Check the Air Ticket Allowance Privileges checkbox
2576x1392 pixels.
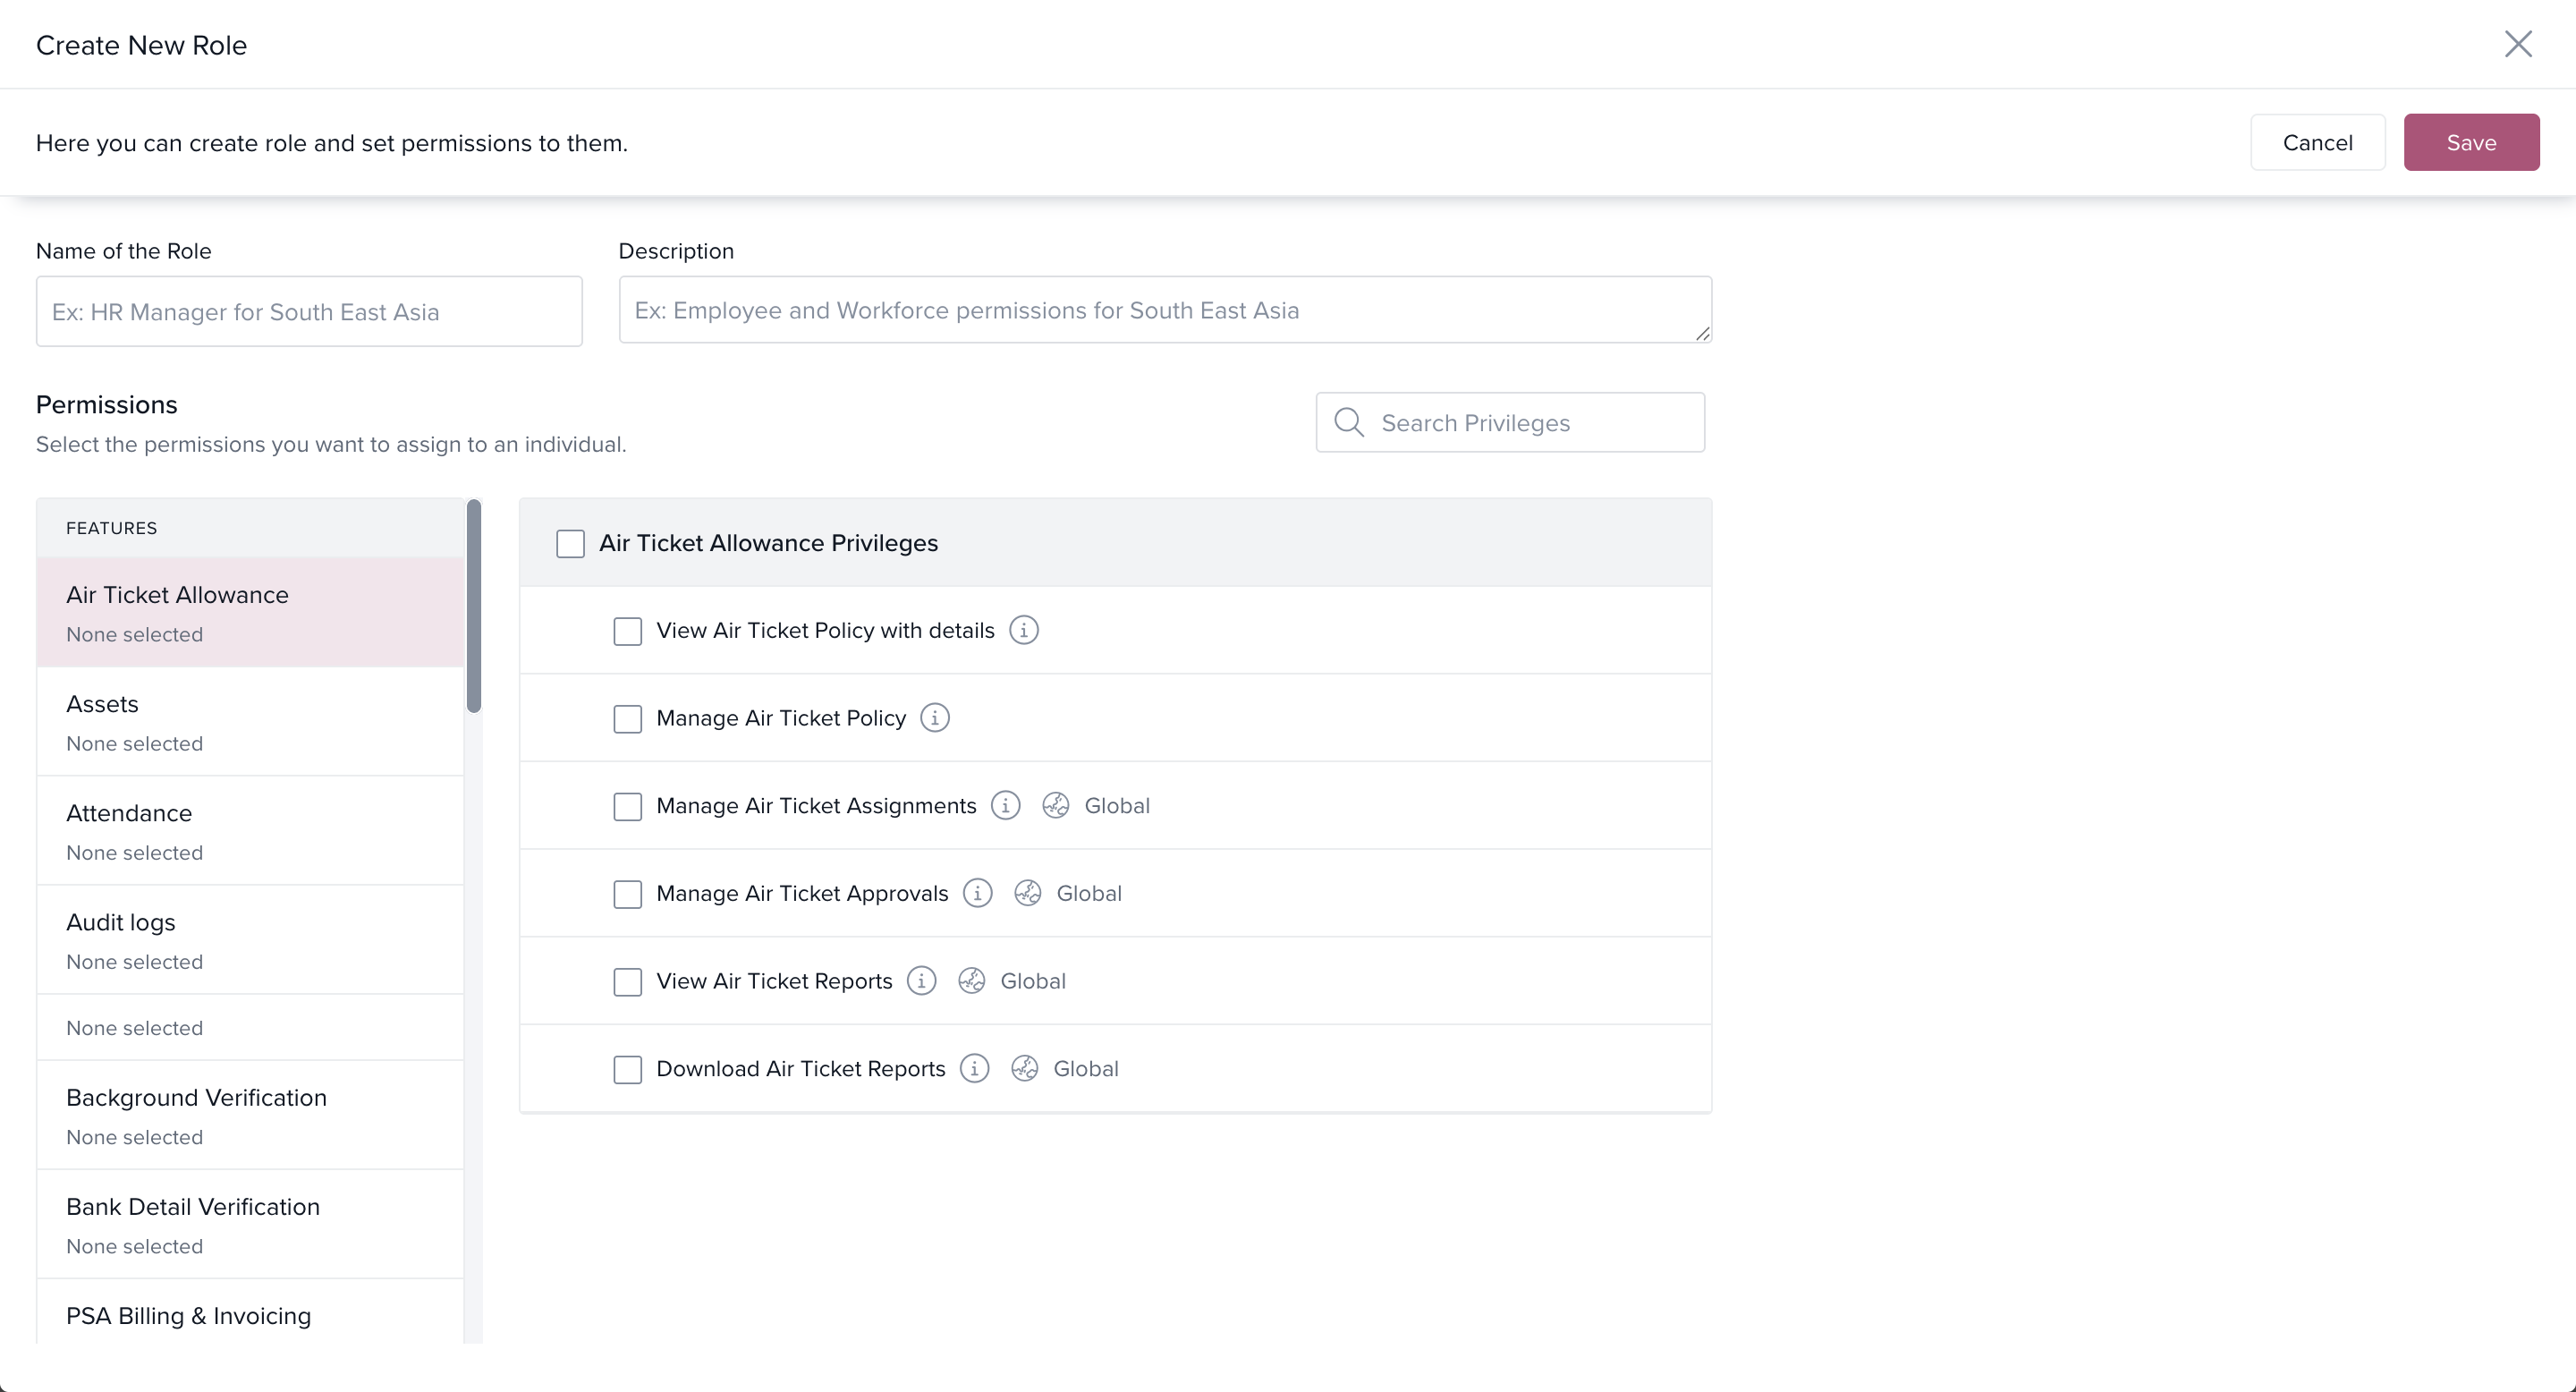point(570,543)
